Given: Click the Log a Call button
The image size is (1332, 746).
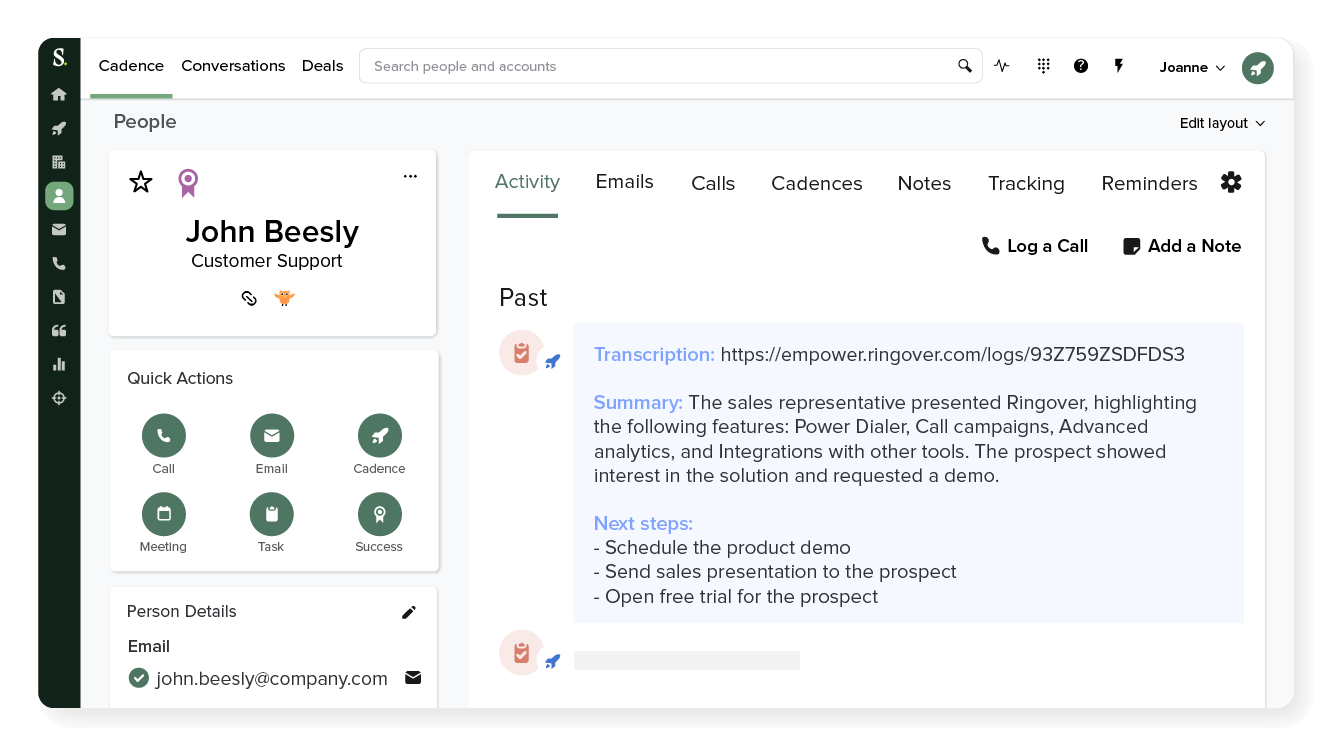Looking at the screenshot, I should [x=1035, y=246].
